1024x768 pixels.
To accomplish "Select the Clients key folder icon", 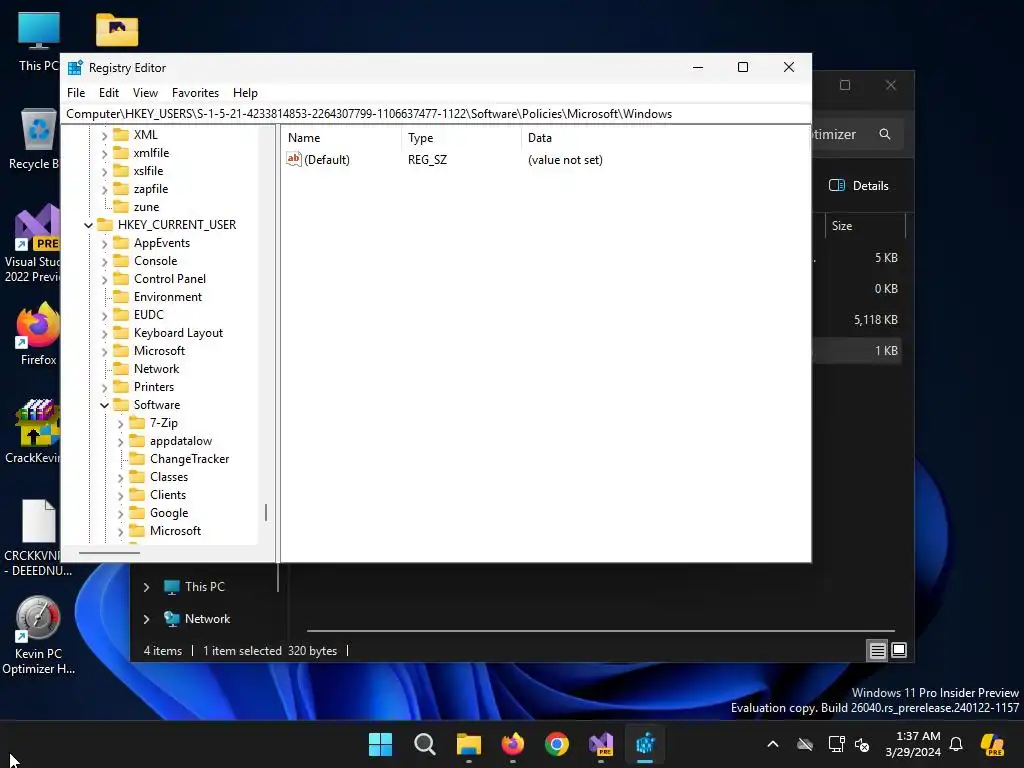I will click(x=137, y=494).
